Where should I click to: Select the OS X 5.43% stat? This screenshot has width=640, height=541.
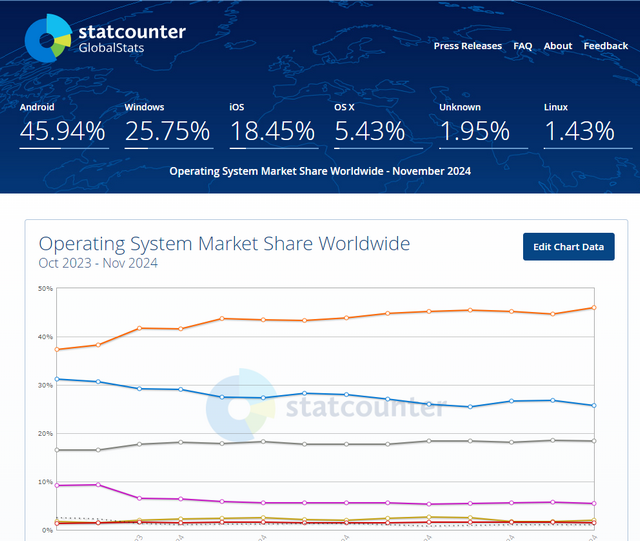coord(378,125)
